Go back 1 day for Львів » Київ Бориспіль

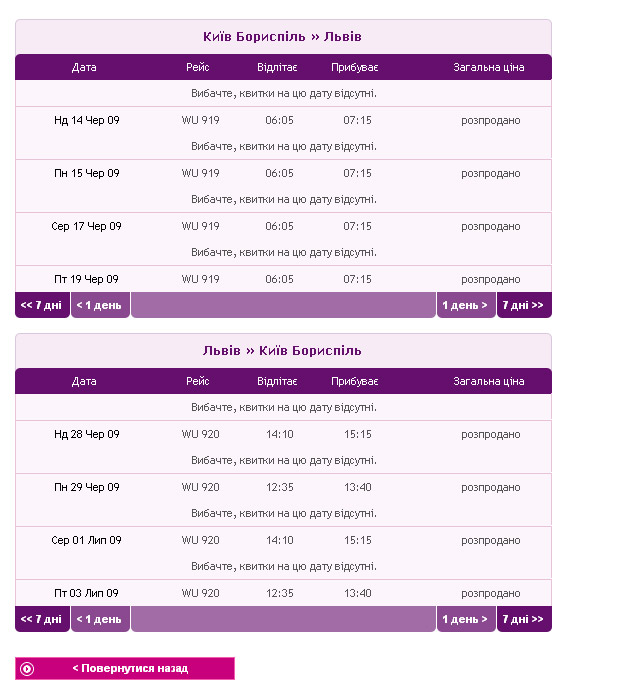100,619
